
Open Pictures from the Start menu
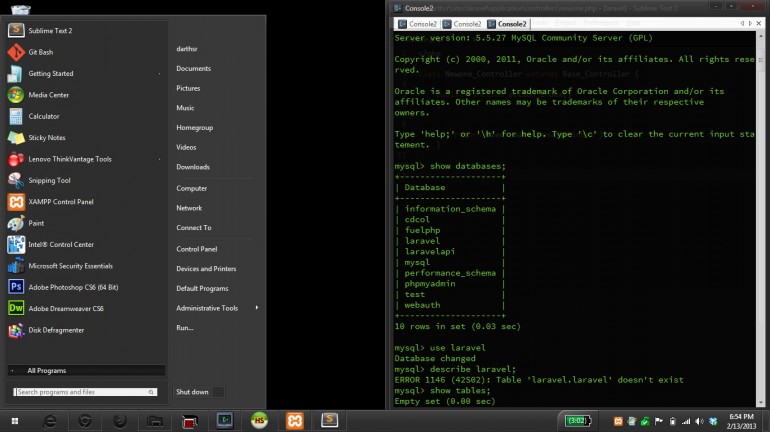click(x=188, y=88)
